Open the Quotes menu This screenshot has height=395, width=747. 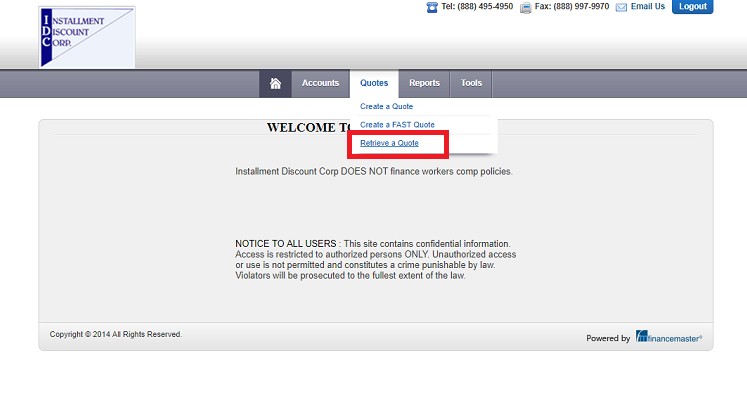pos(374,83)
